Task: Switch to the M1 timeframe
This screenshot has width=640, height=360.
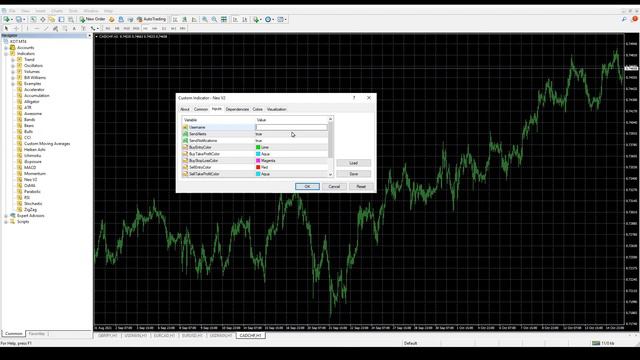Action: click(108, 29)
